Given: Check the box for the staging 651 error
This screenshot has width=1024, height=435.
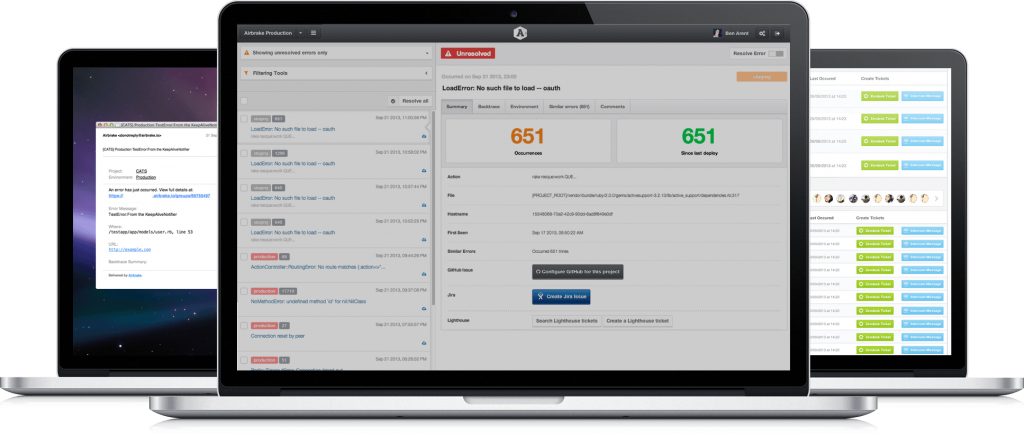Looking at the screenshot, I should click(x=244, y=119).
